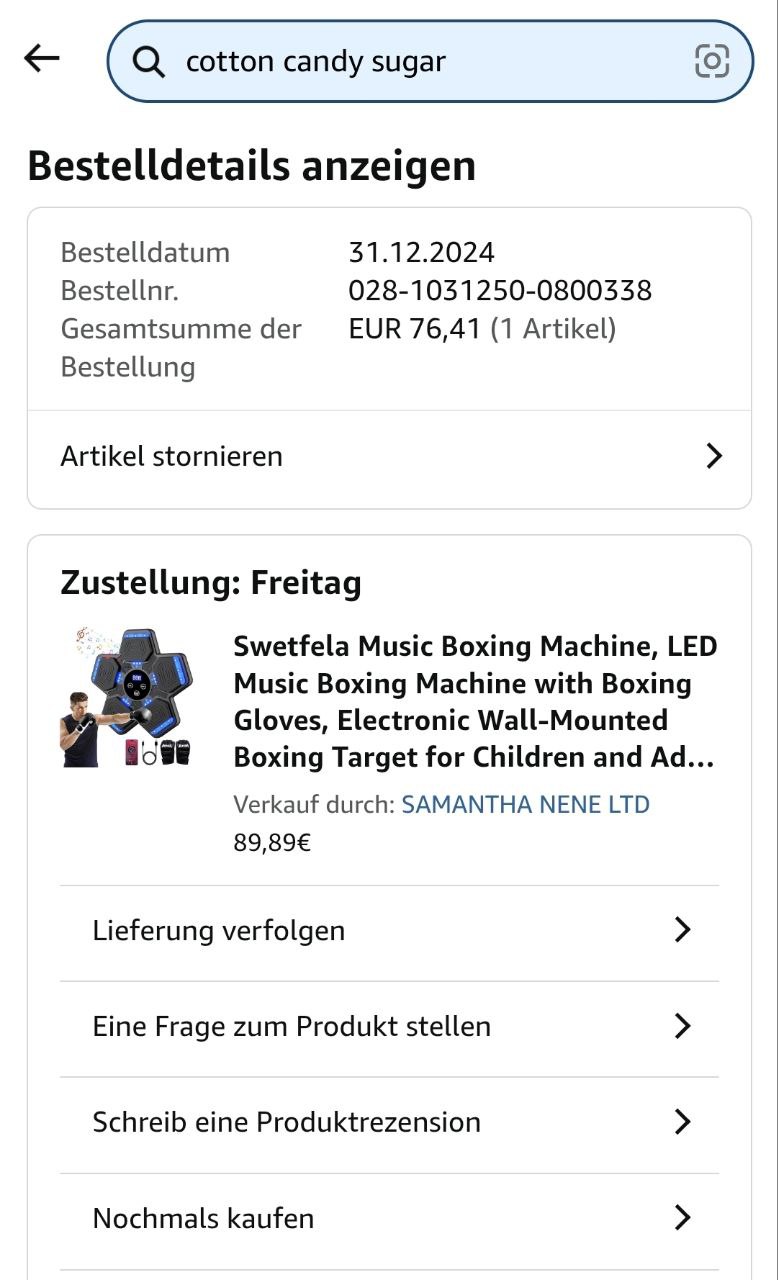
Task: Tap the boxing machine product thumbnail
Action: pos(126,697)
